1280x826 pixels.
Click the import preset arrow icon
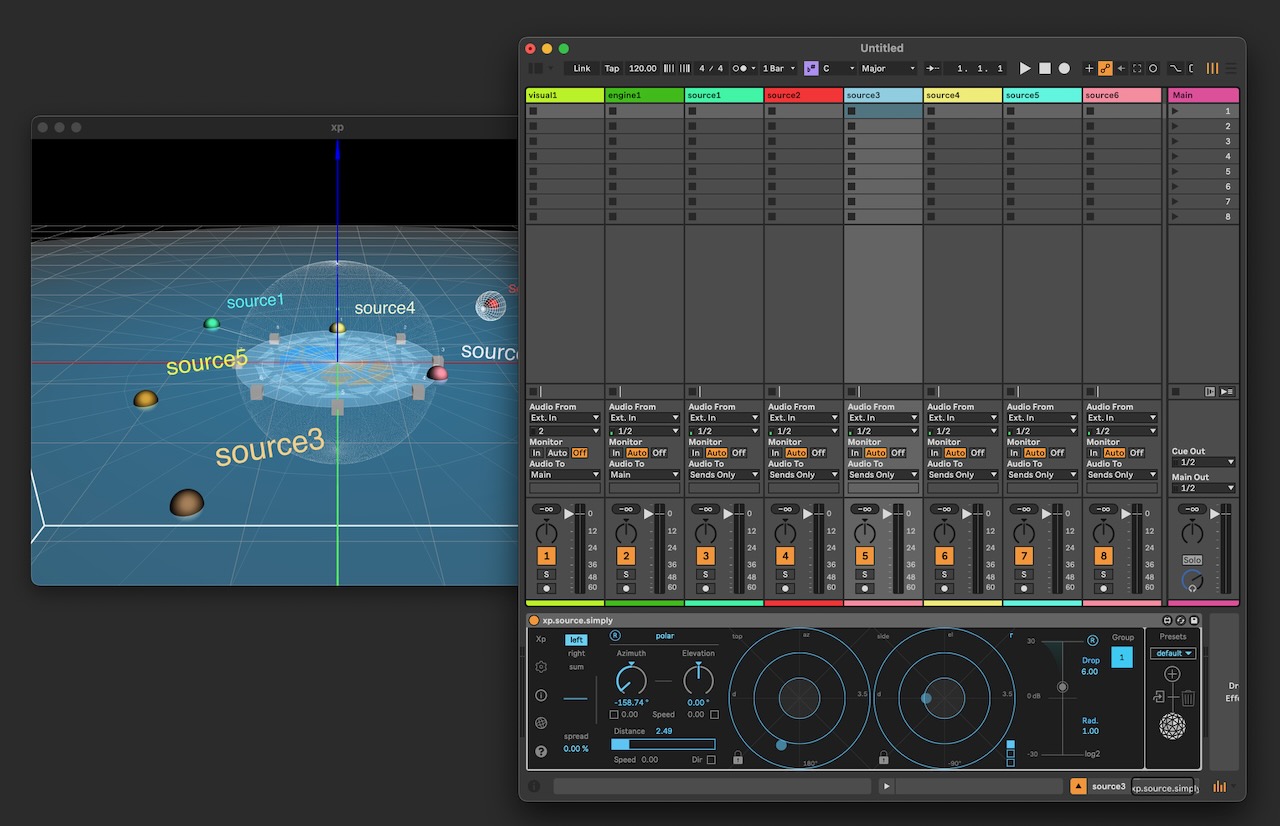[1158, 698]
